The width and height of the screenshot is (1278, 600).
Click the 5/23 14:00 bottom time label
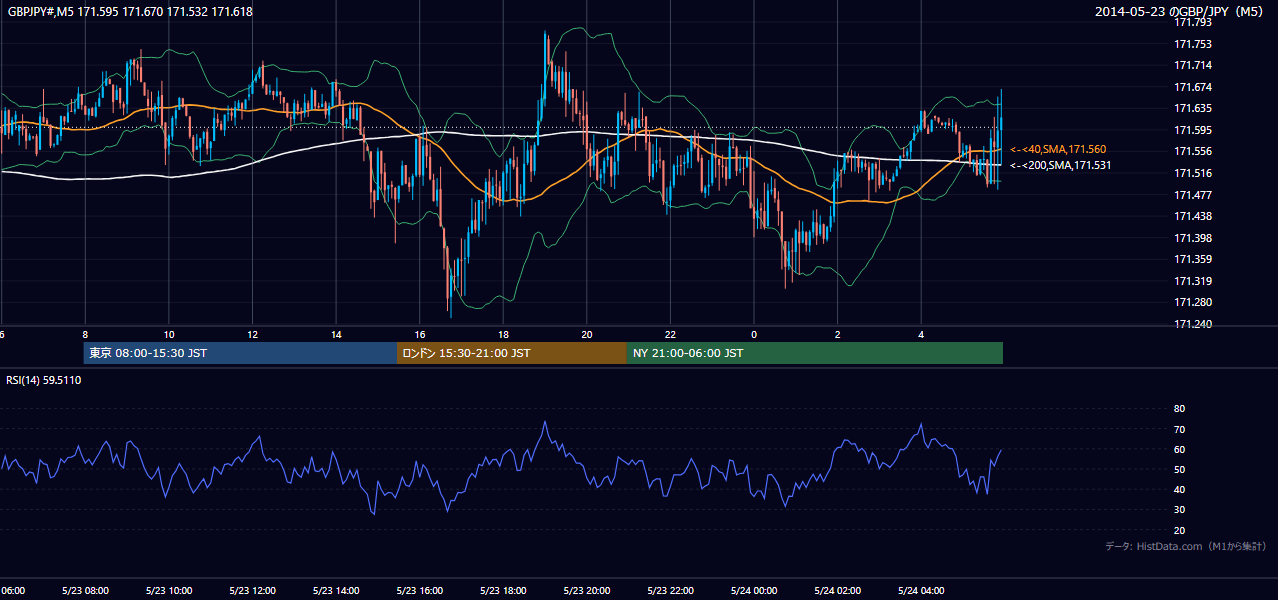click(x=336, y=591)
